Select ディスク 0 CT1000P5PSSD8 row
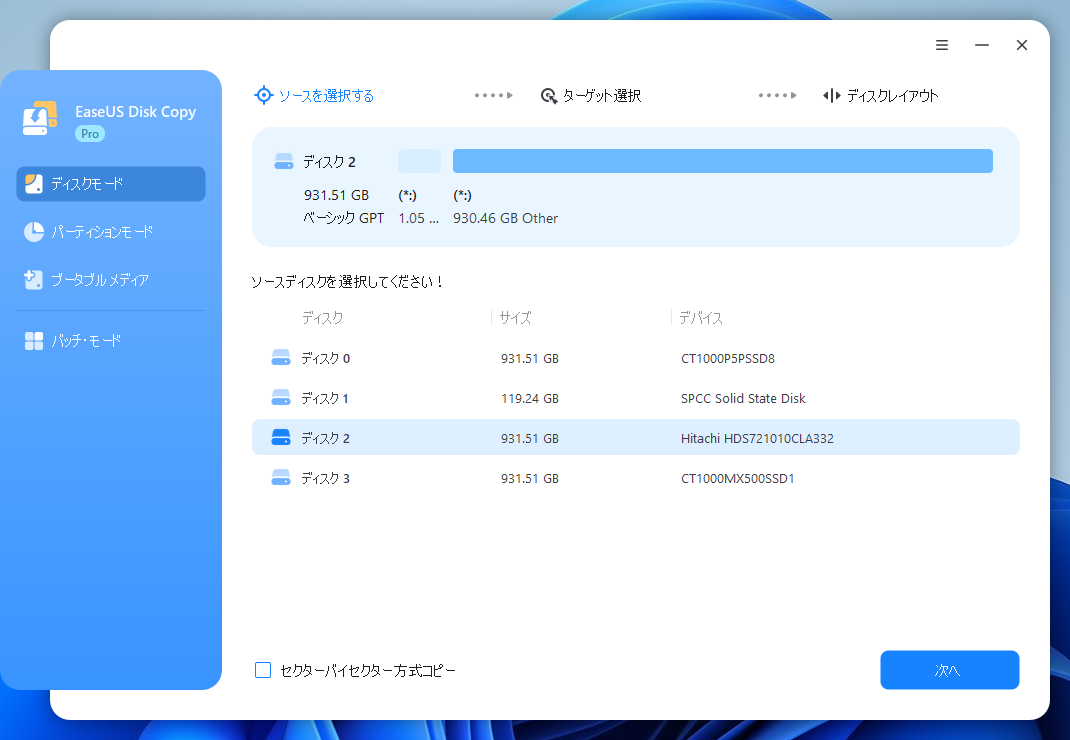This screenshot has width=1070, height=740. pos(635,358)
